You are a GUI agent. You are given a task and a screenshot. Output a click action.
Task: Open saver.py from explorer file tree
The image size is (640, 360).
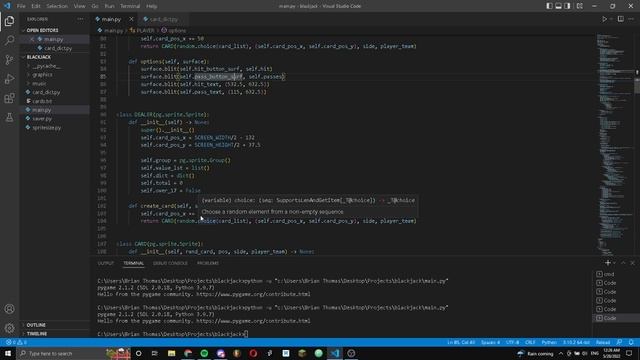point(42,119)
